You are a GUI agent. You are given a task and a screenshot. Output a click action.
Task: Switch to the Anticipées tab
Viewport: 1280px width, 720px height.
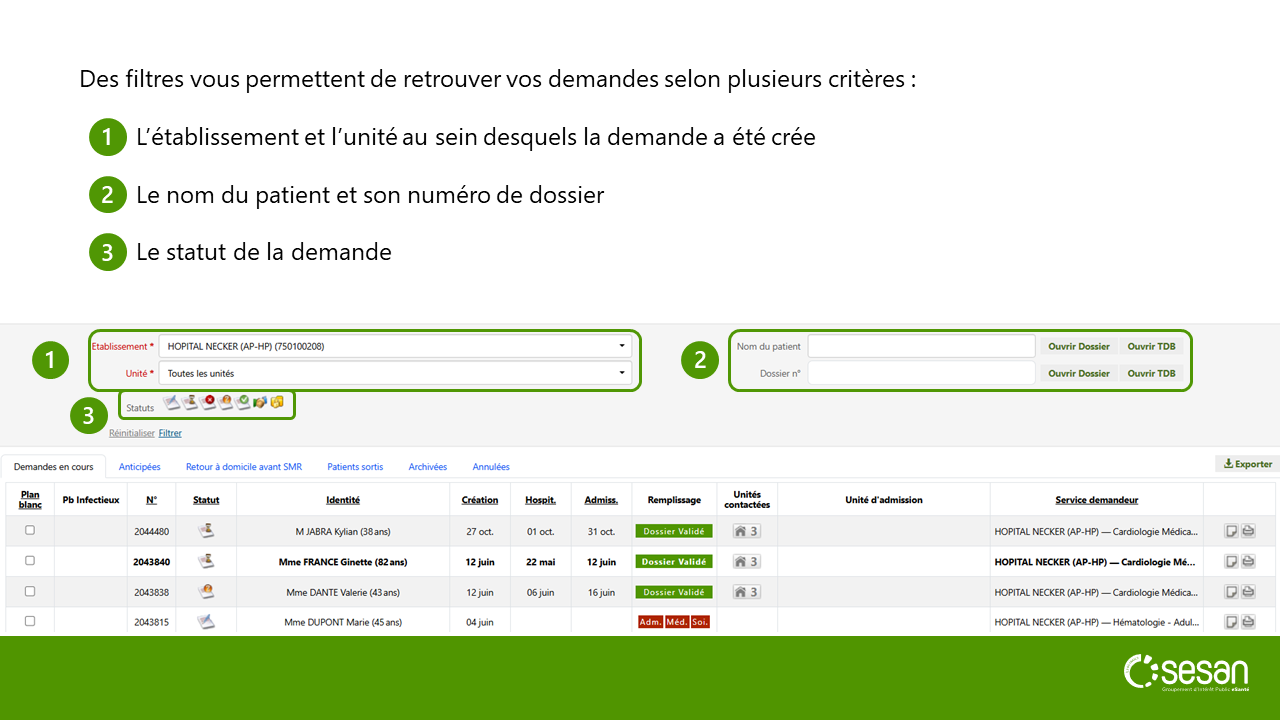pyautogui.click(x=139, y=467)
